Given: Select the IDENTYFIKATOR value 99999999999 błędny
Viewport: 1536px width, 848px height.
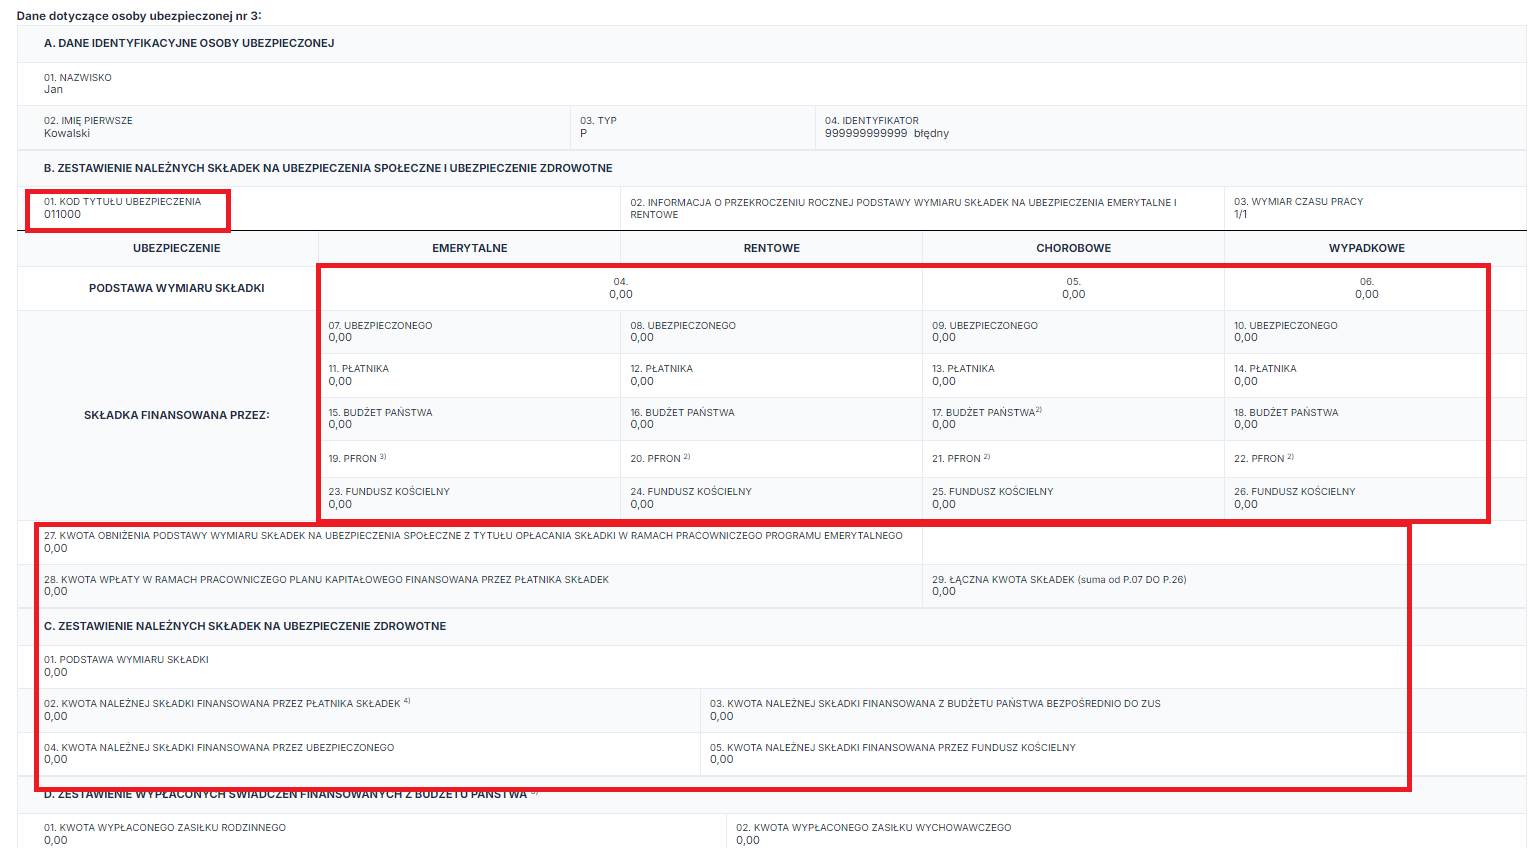Looking at the screenshot, I should 887,133.
